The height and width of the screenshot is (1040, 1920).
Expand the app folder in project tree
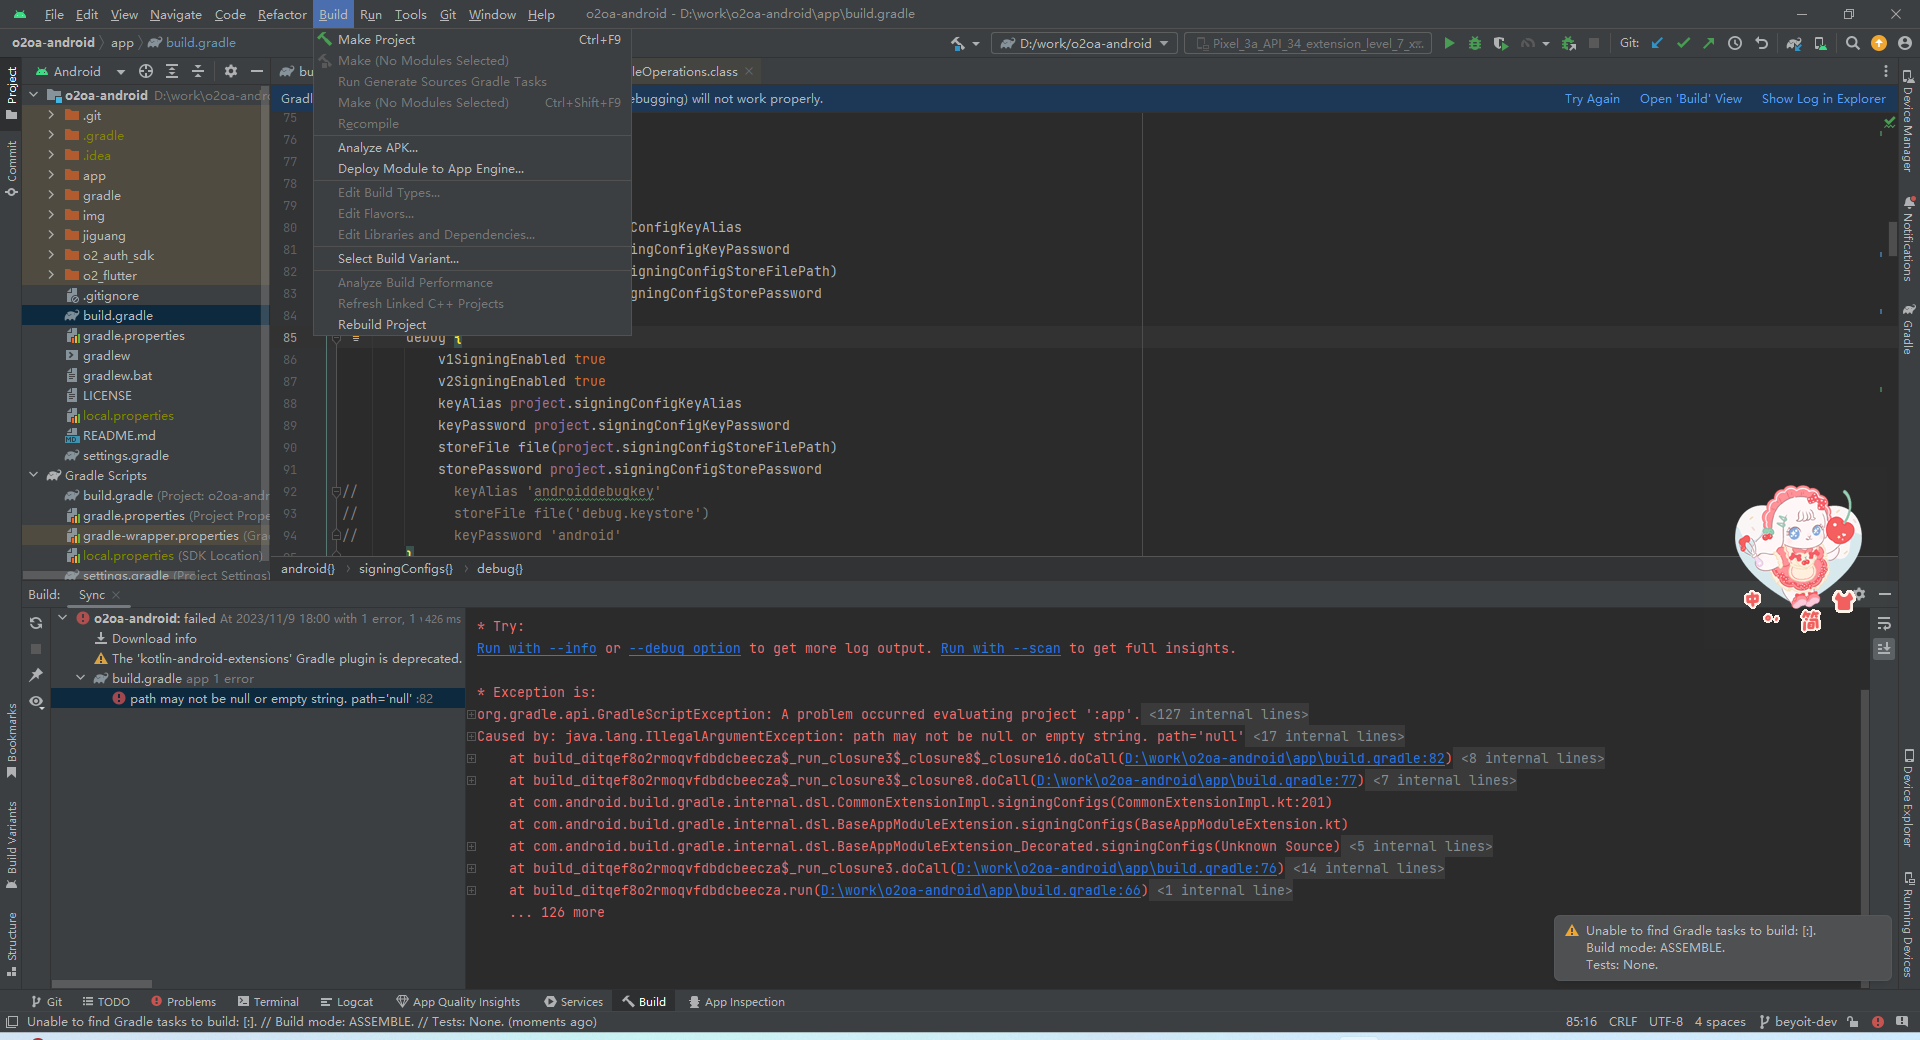point(51,175)
